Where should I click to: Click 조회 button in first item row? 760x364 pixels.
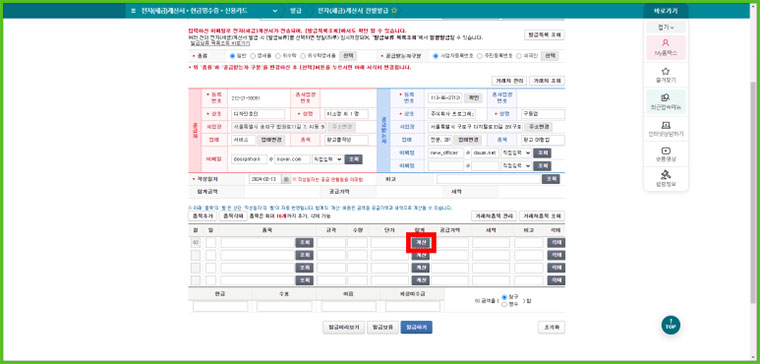304,243
